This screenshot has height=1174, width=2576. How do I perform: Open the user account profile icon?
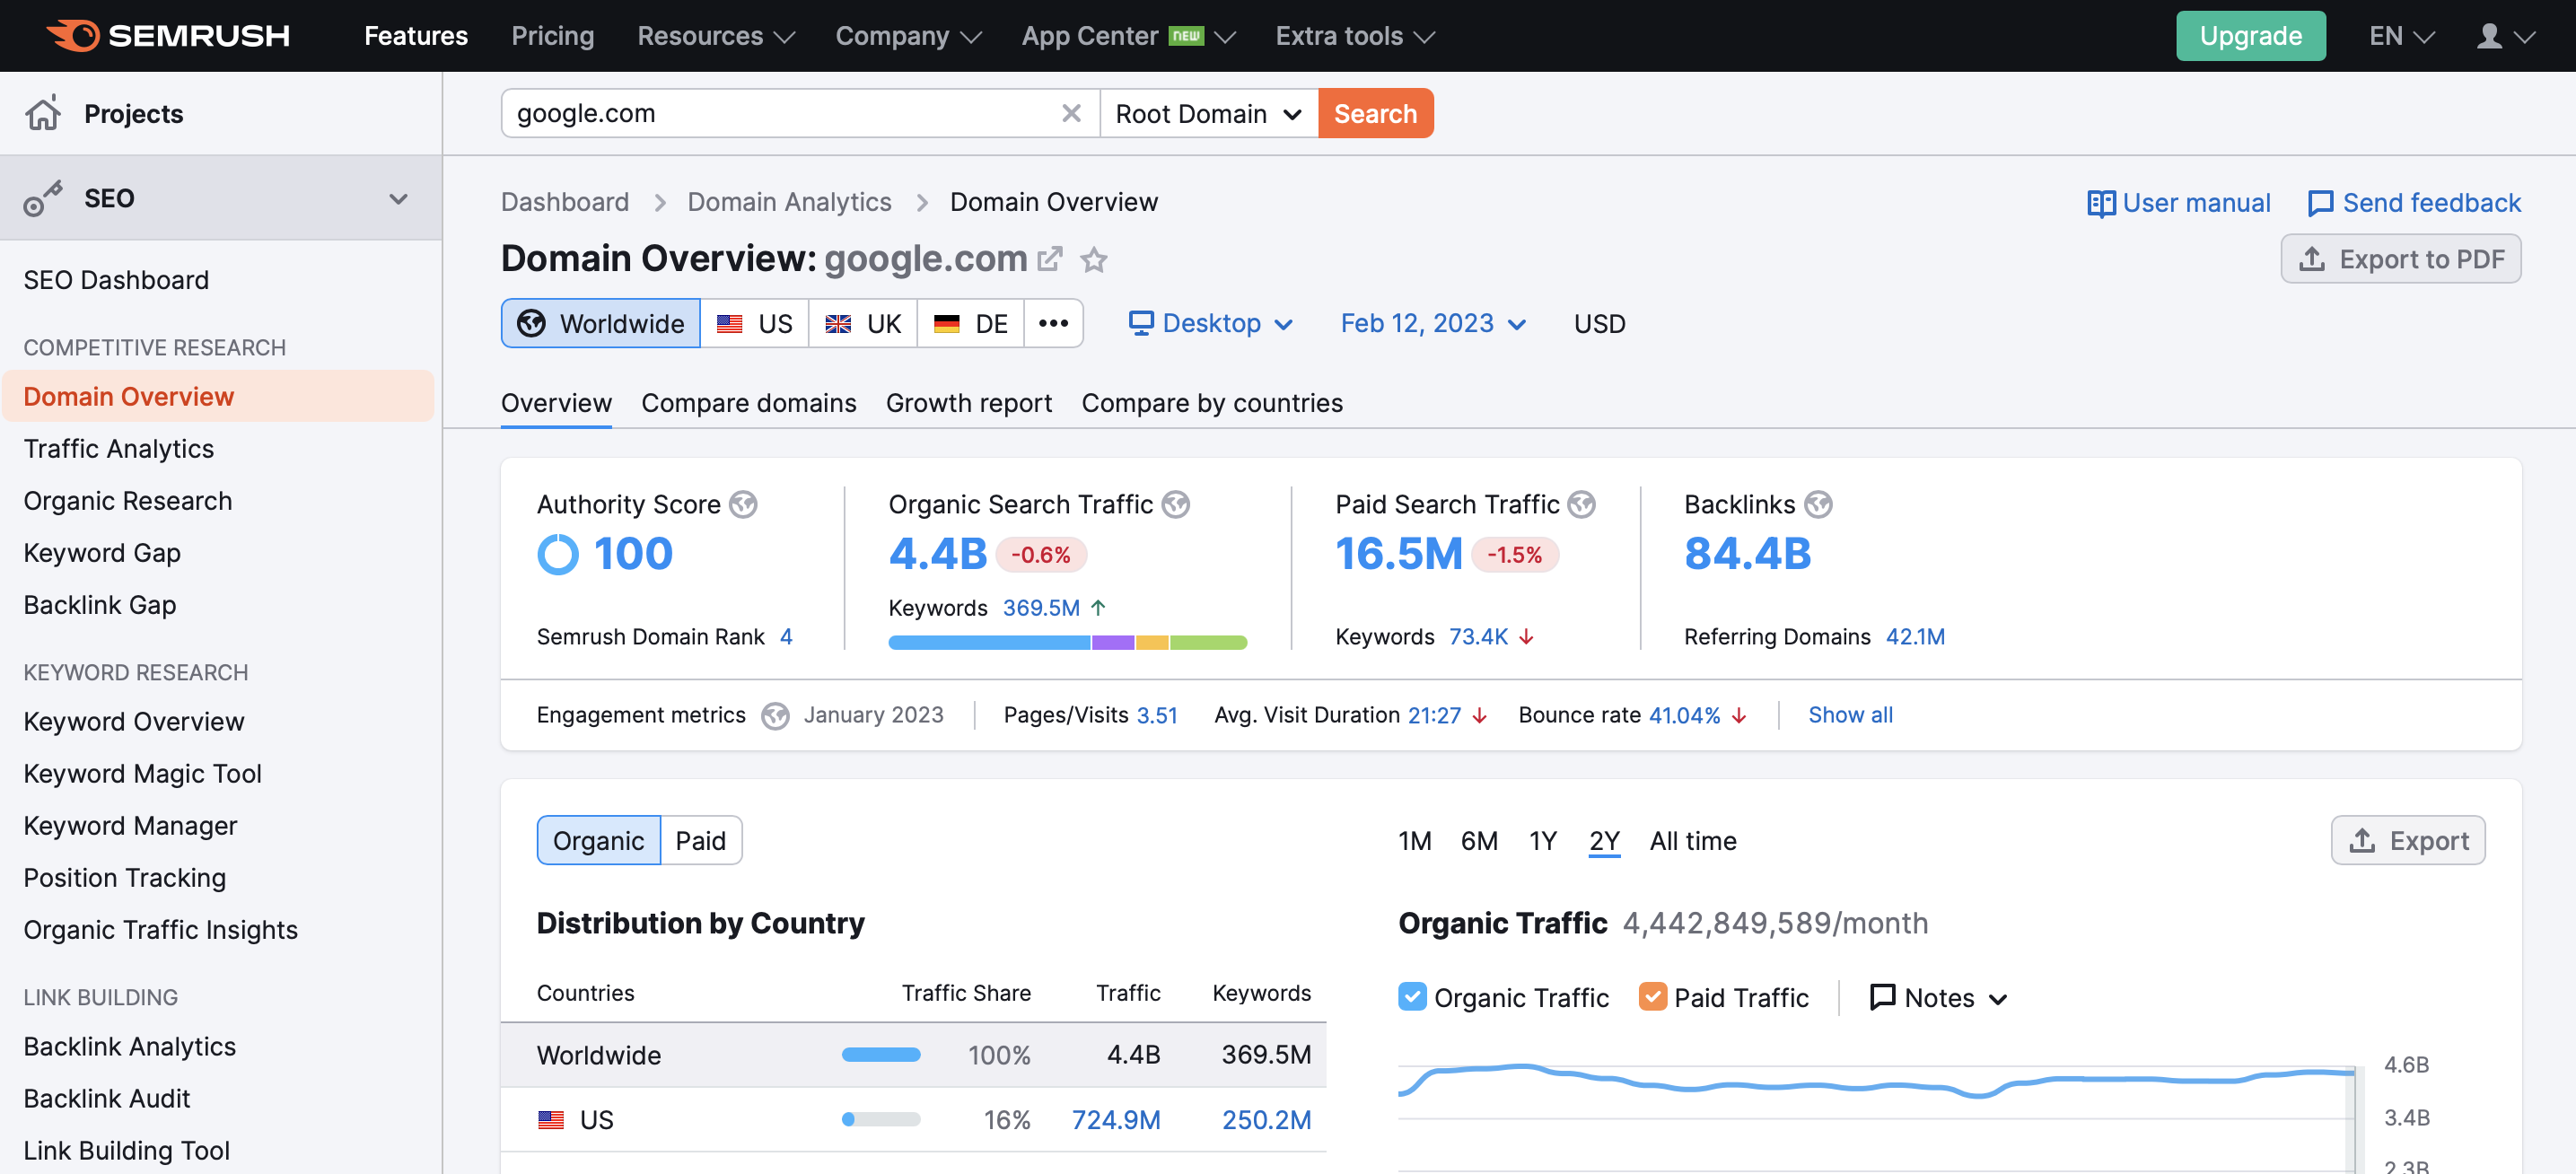2490,36
